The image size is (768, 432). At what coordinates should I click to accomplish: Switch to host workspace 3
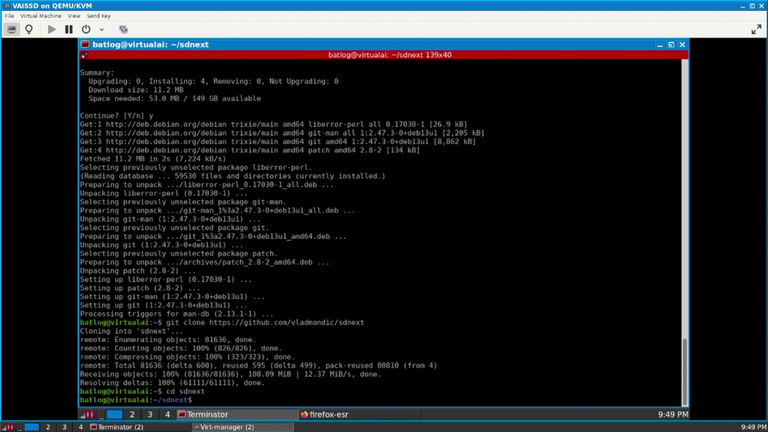tap(64, 427)
